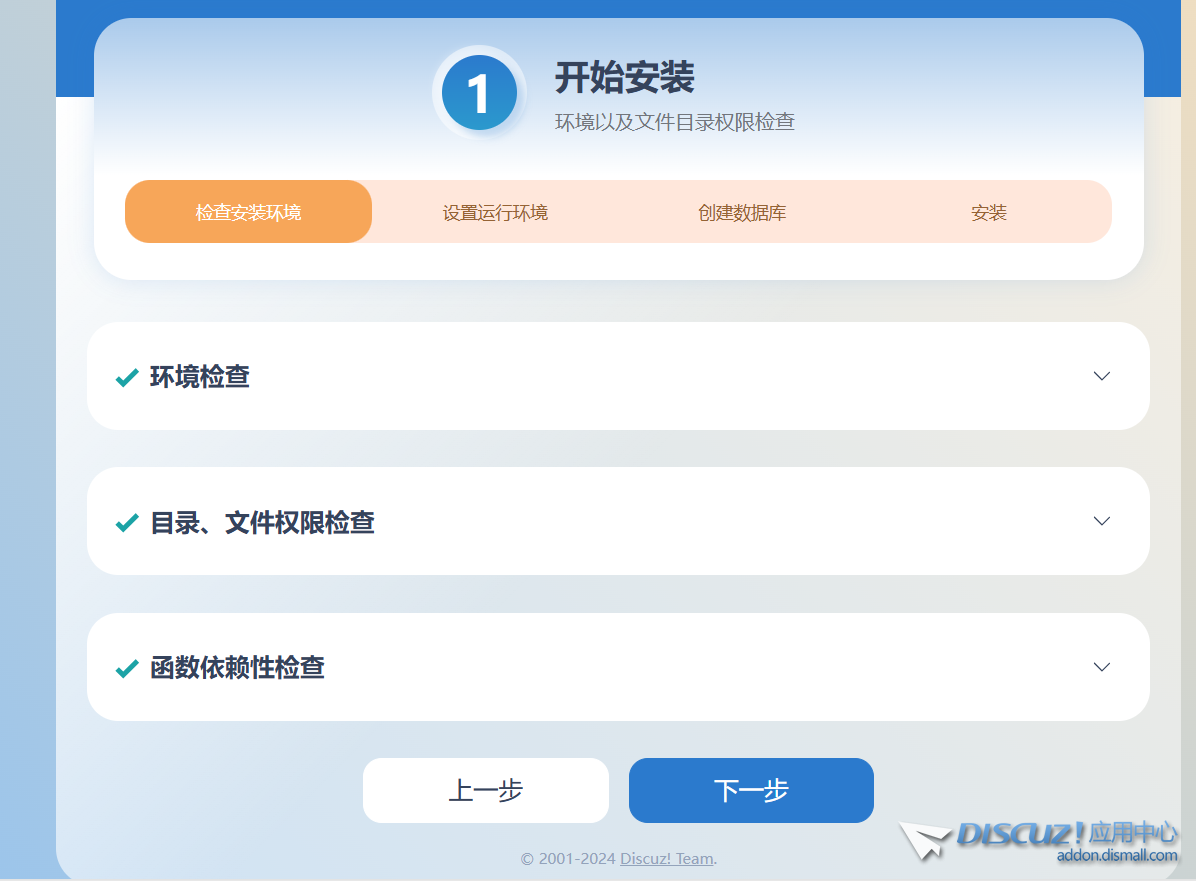The width and height of the screenshot is (1196, 881).
Task: Click the 开始安装 page heading
Action: click(624, 77)
